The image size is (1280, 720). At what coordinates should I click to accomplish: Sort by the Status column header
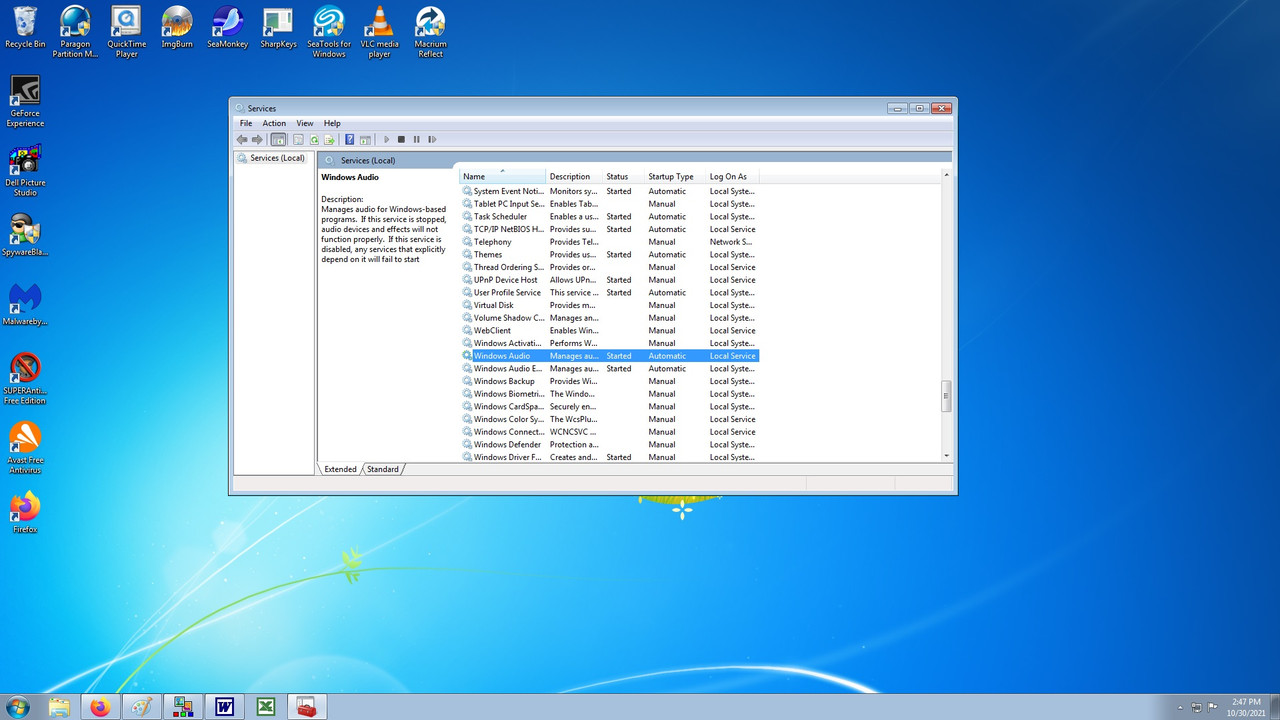coord(624,177)
